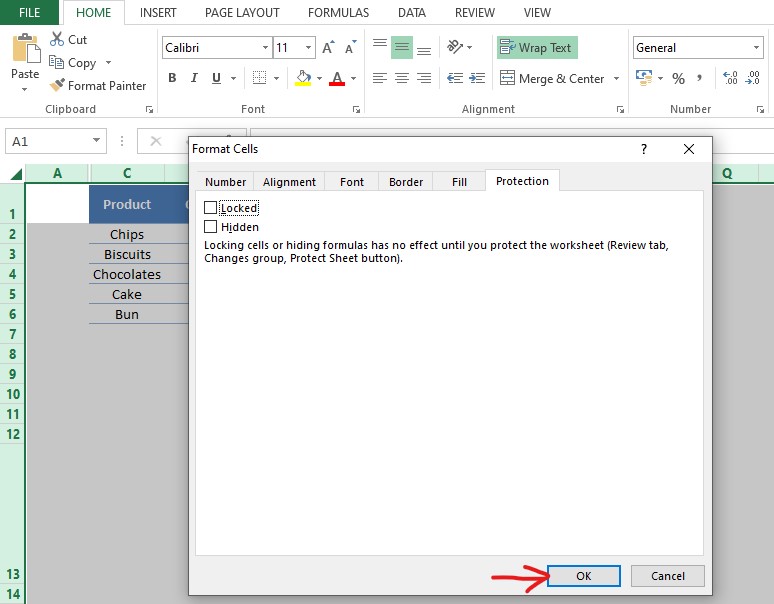Decrease decimal places
The width and height of the screenshot is (774, 604).
pos(753,78)
